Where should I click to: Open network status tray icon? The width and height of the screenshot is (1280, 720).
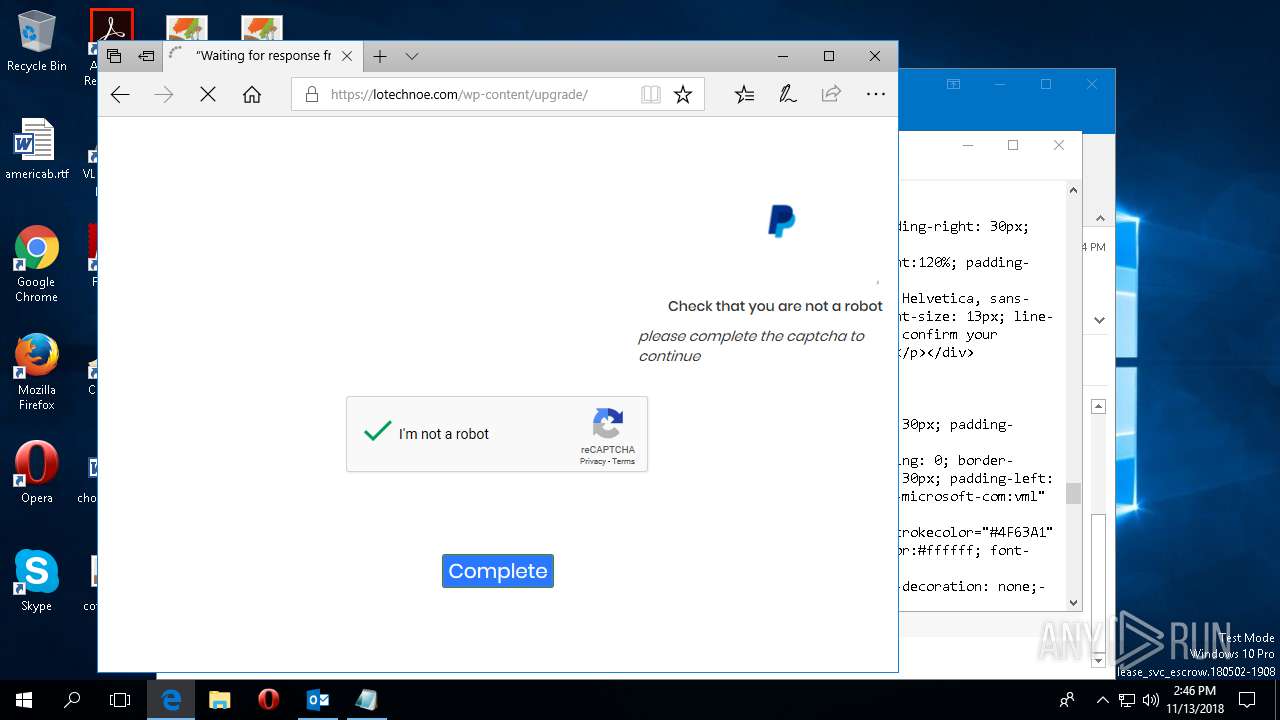click(x=1128, y=700)
